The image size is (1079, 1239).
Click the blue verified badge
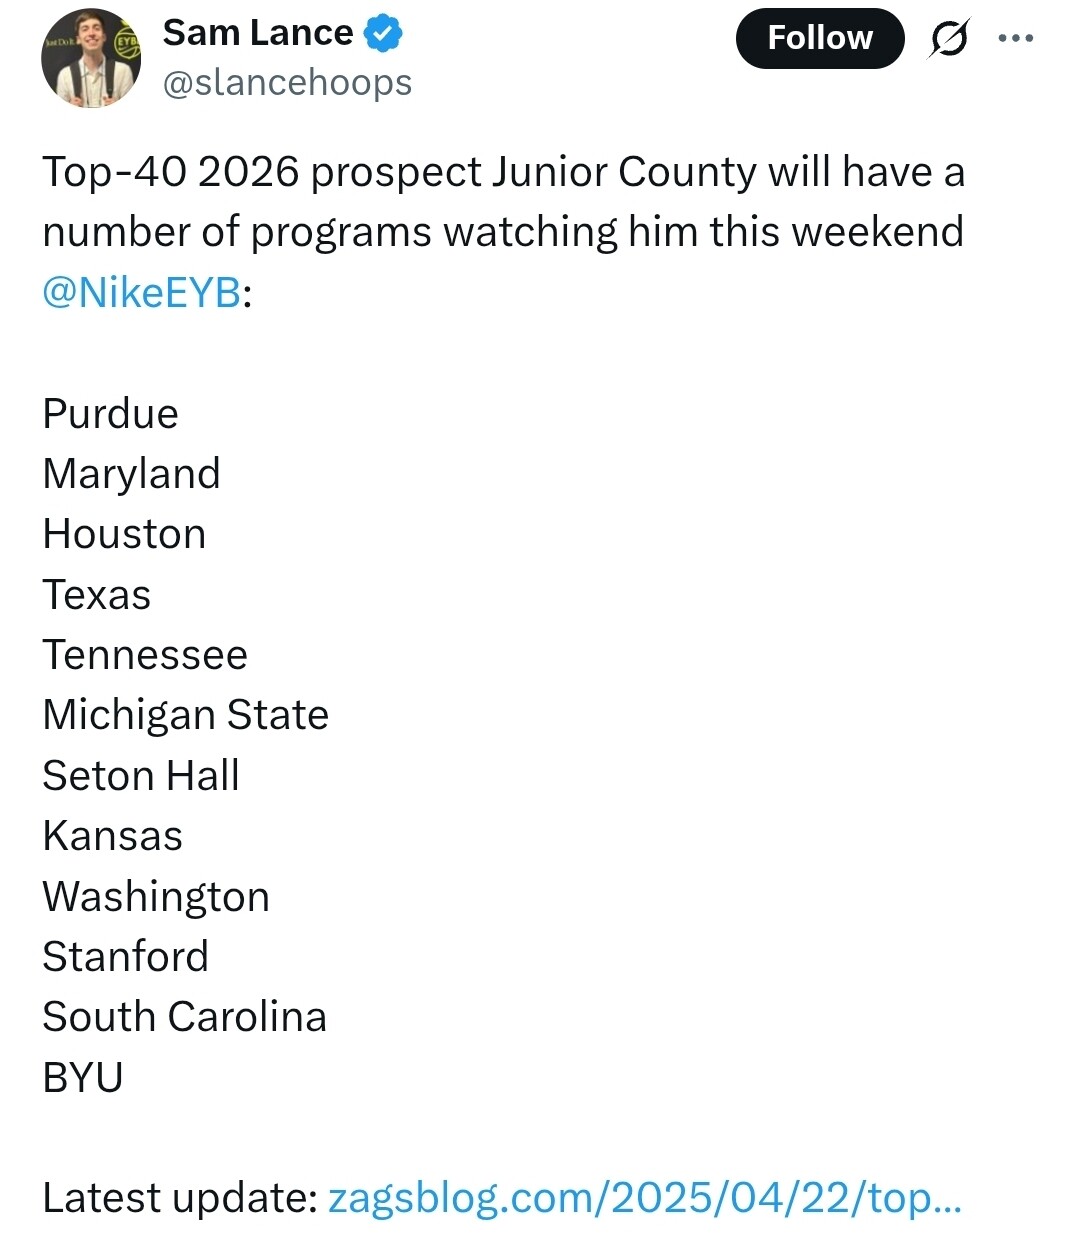(383, 33)
